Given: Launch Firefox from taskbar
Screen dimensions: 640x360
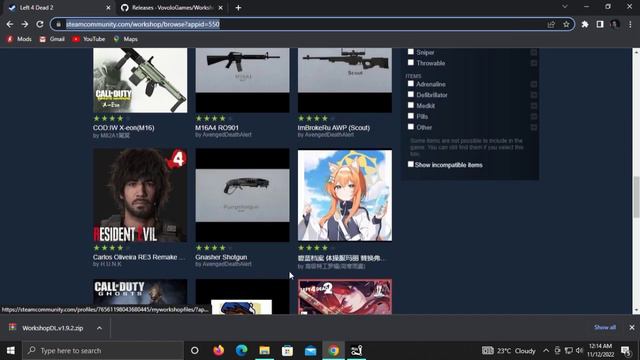Looking at the screenshot, I should point(218,350).
